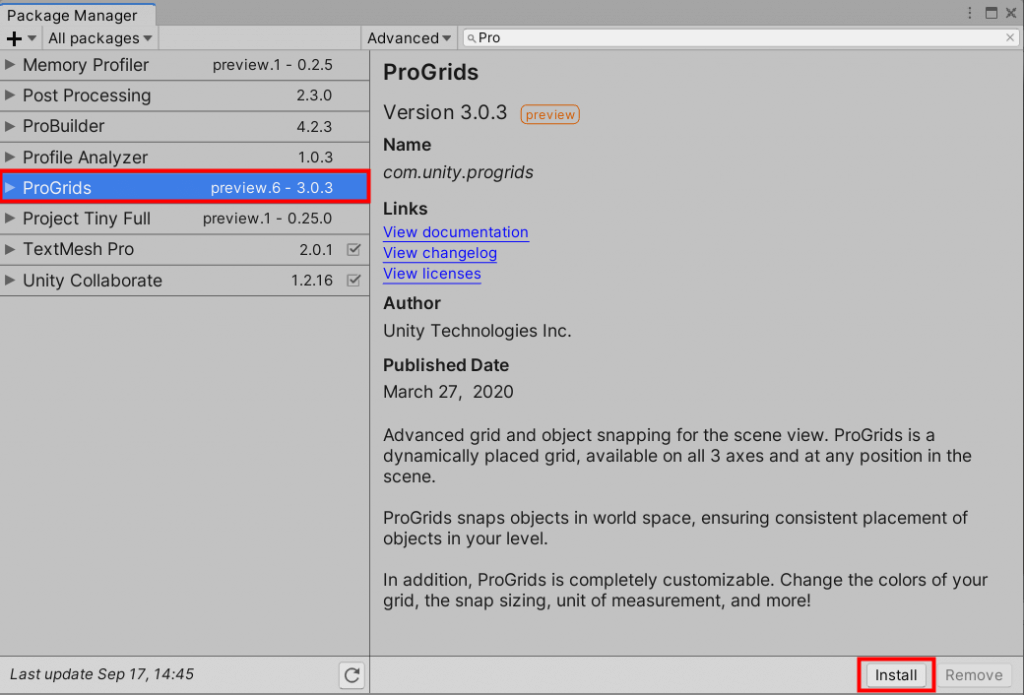Maximize the Package Manager window
The height and width of the screenshot is (695, 1024).
[x=992, y=13]
